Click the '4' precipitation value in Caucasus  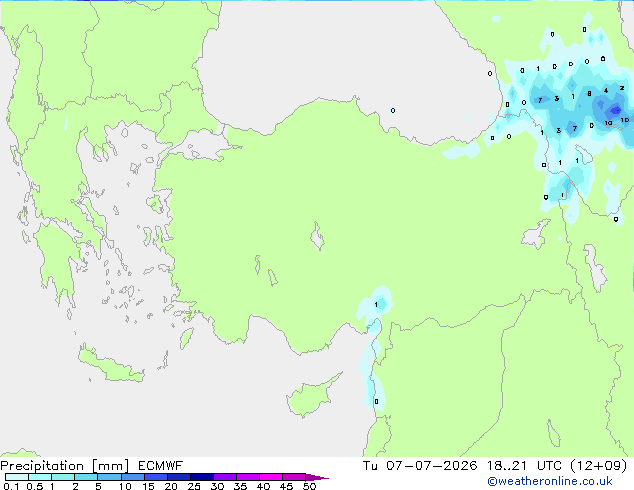(606, 91)
